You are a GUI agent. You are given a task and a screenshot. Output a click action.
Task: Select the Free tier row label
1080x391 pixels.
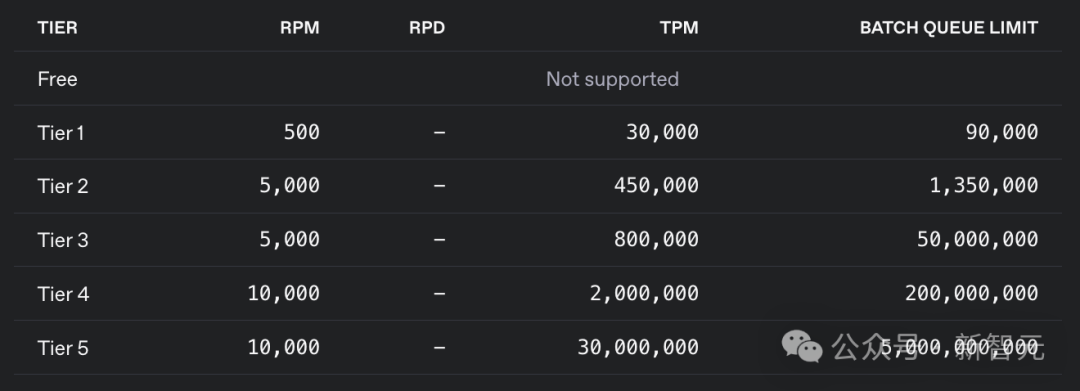57,79
